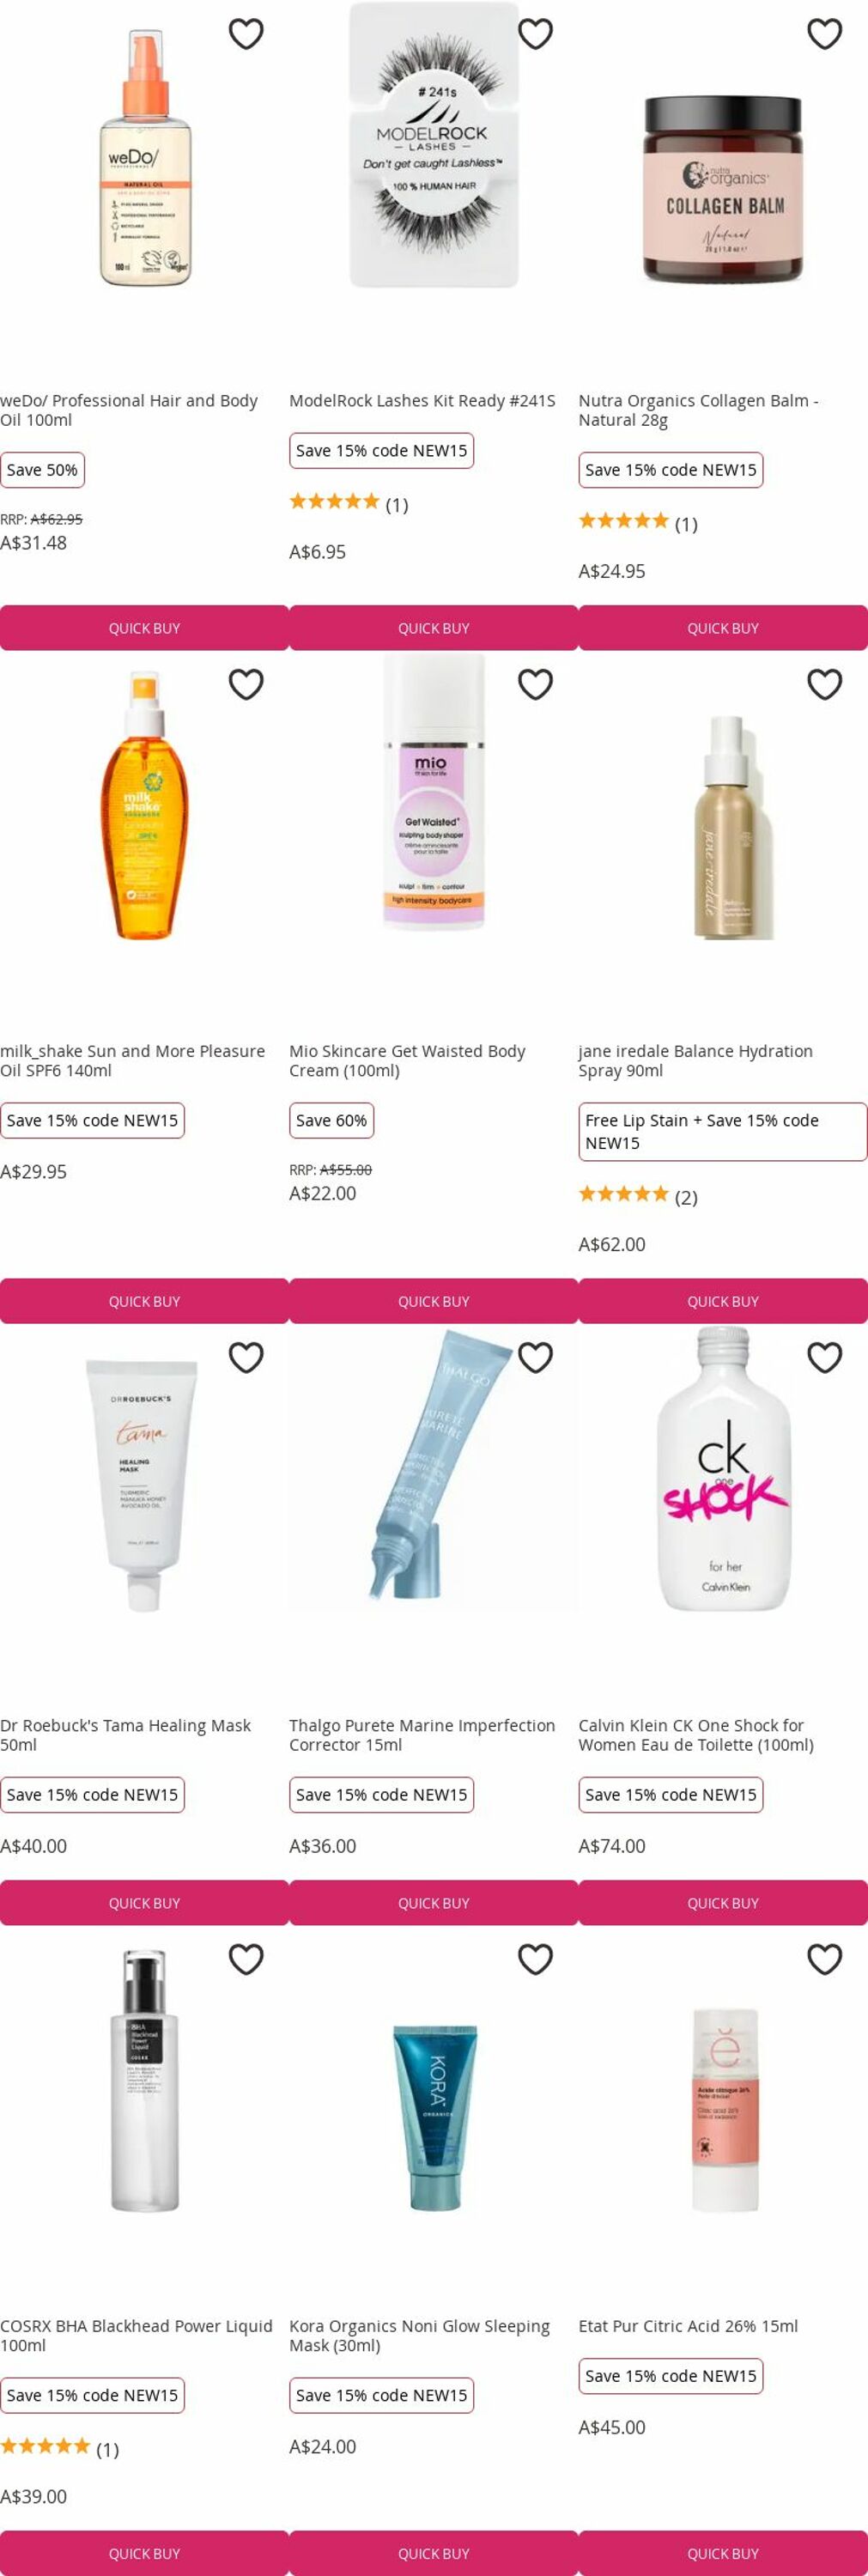Screen dimensions: 868x2576
Task: Open ModelRock Lashes Kit Ready #241S product link
Action: pyautogui.click(x=422, y=400)
